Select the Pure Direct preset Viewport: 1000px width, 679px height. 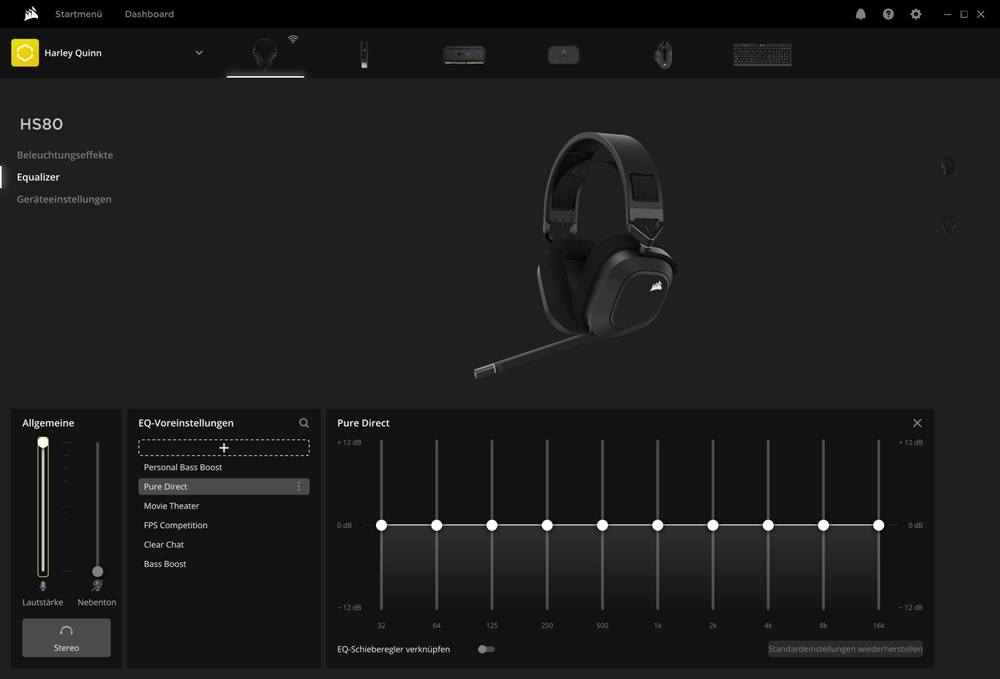click(223, 486)
